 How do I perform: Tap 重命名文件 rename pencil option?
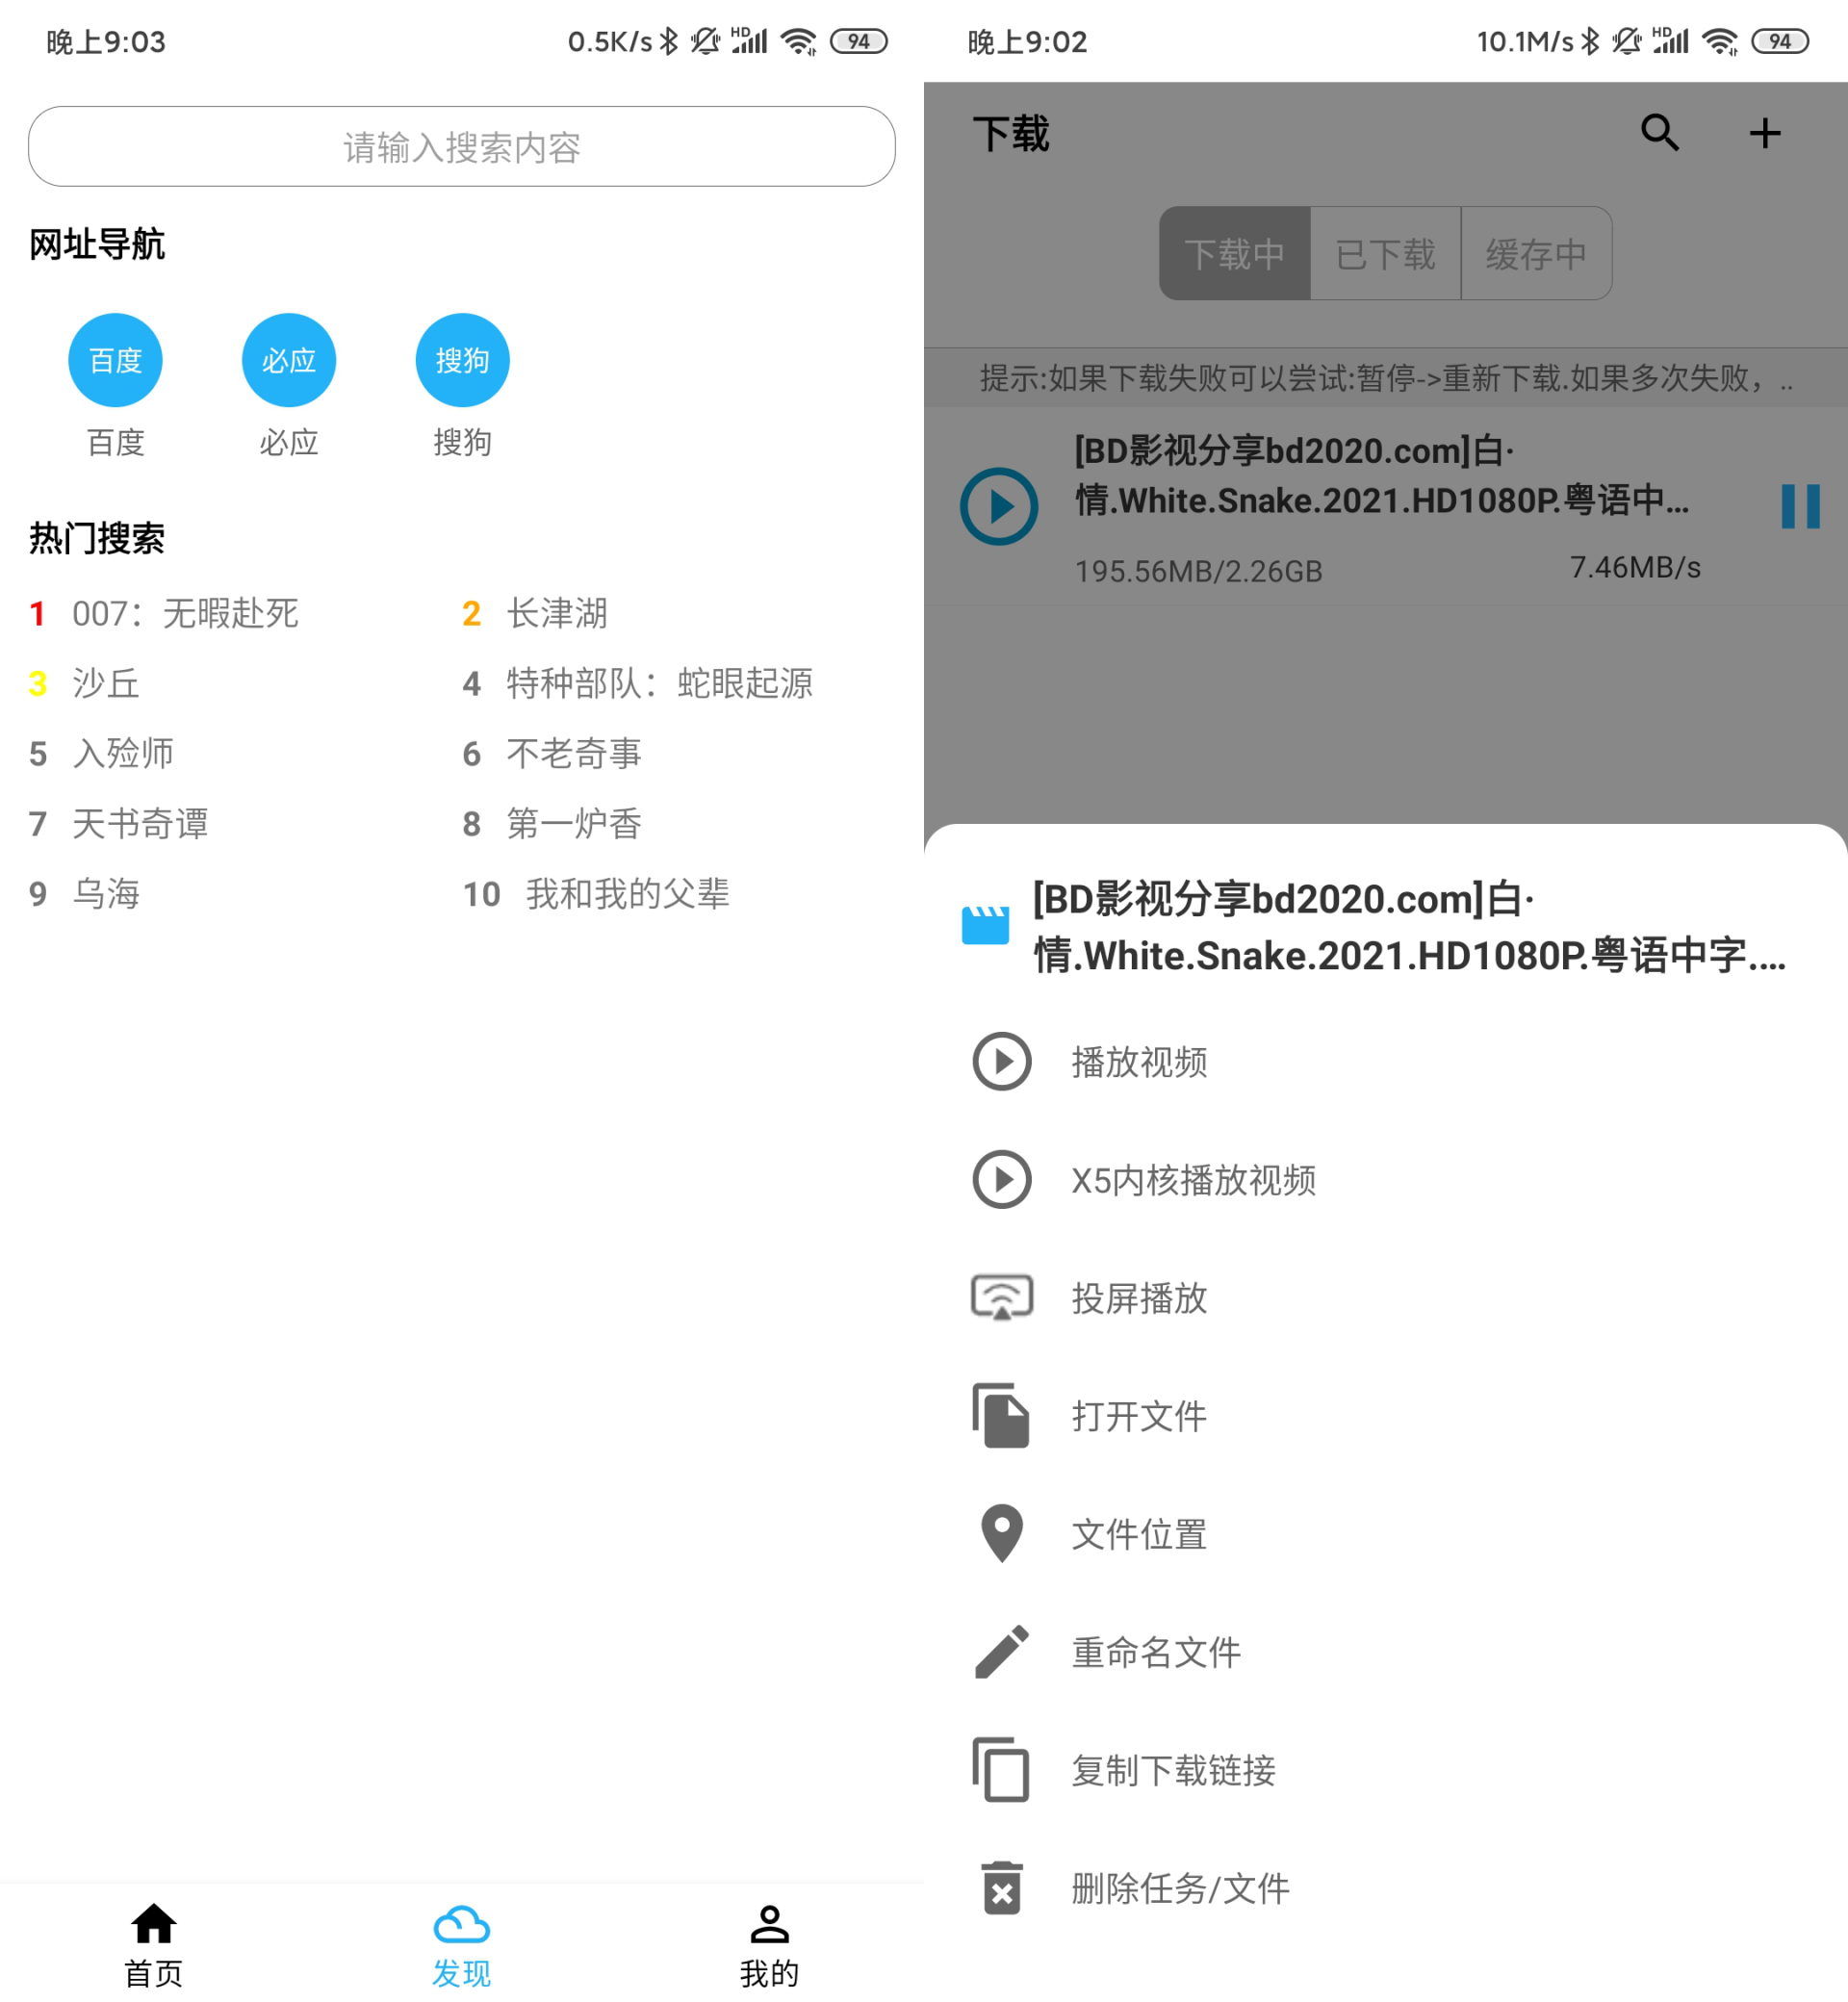coord(1155,1652)
